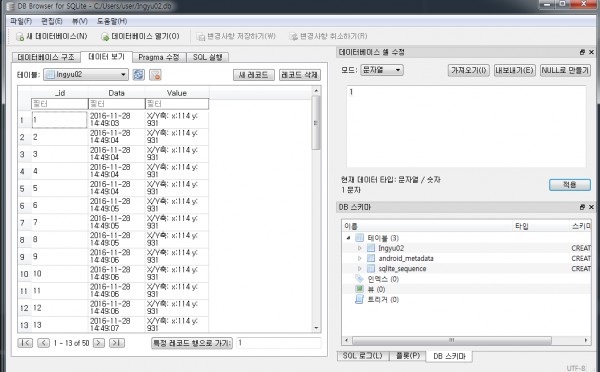Select the _id cell of row 1
This screenshot has height=372, width=600.
(x=60, y=120)
